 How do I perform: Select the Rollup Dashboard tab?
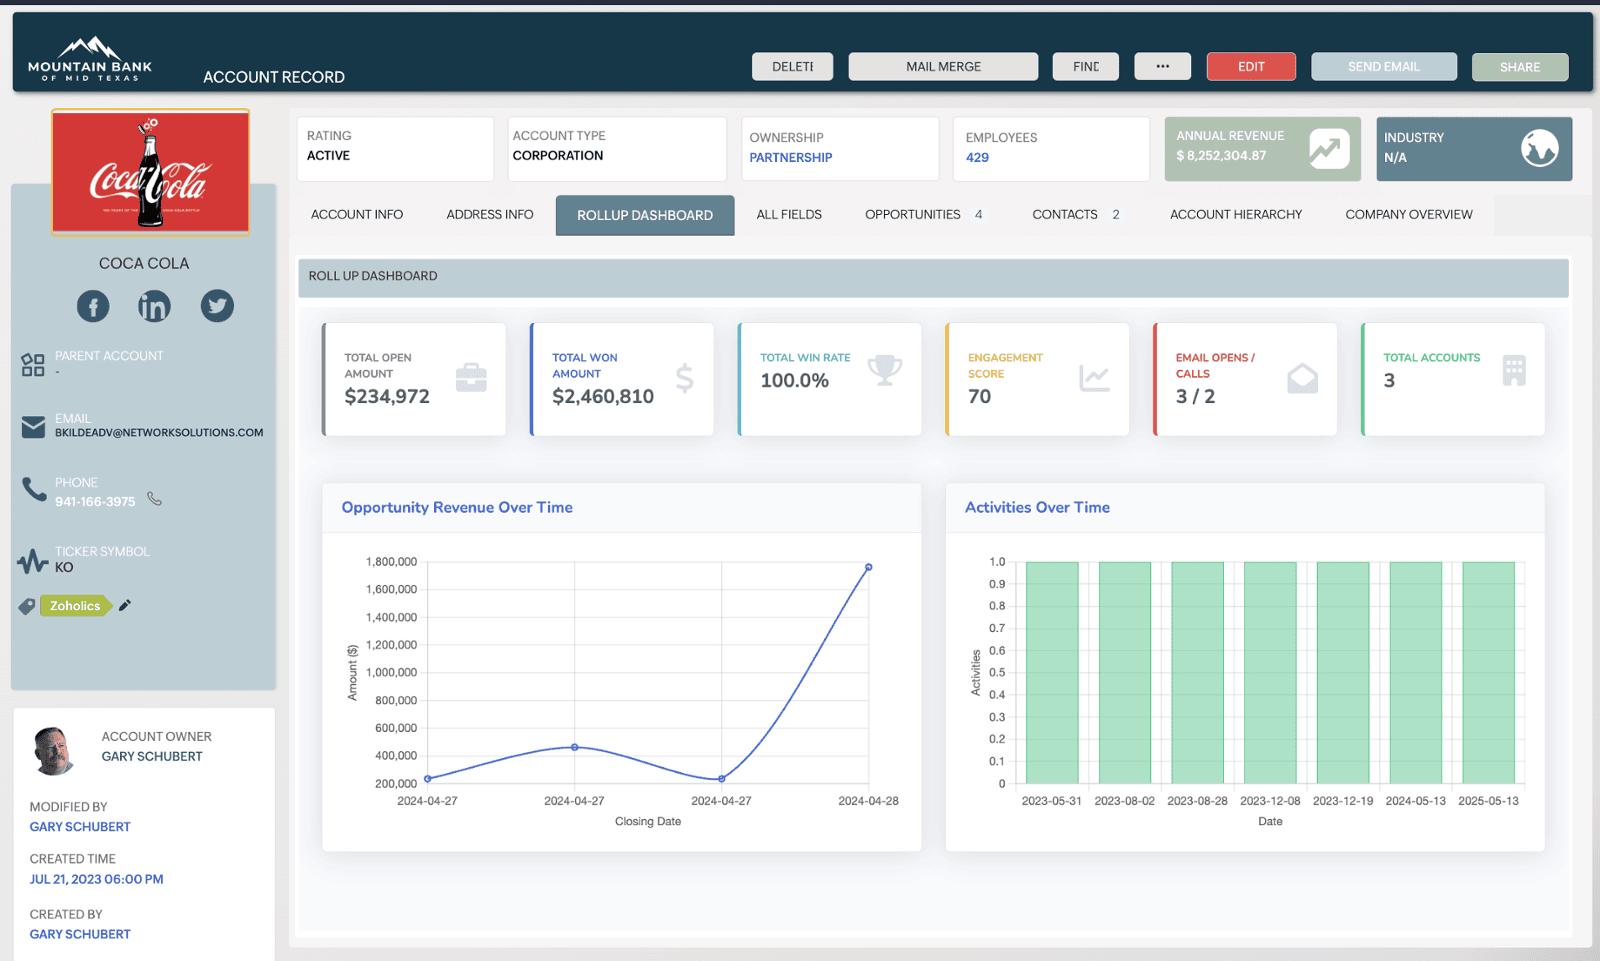(x=645, y=215)
